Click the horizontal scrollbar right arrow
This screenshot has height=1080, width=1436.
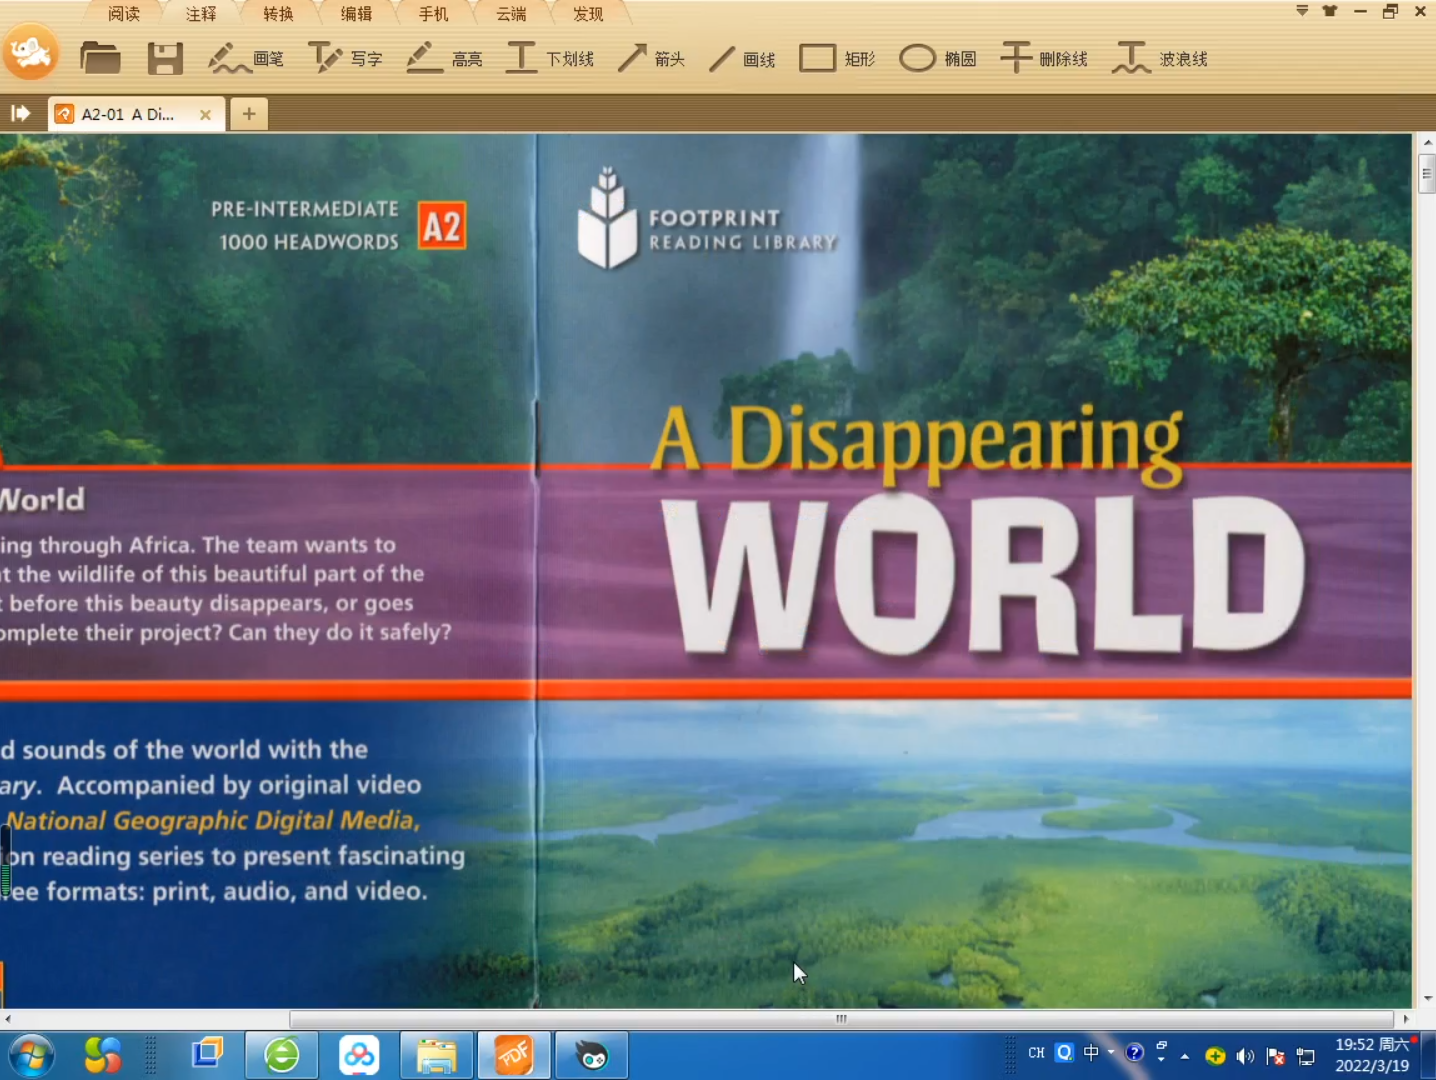point(1406,1019)
